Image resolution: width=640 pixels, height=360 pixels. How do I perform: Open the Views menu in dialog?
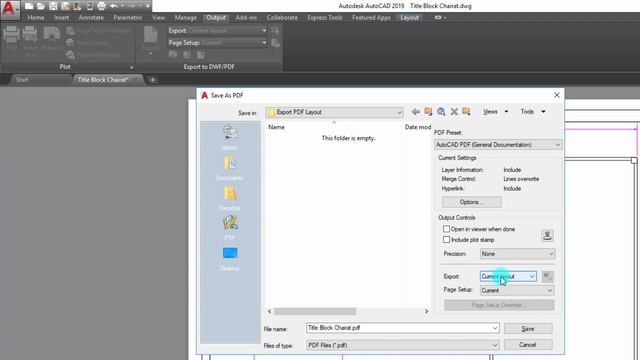click(x=495, y=111)
